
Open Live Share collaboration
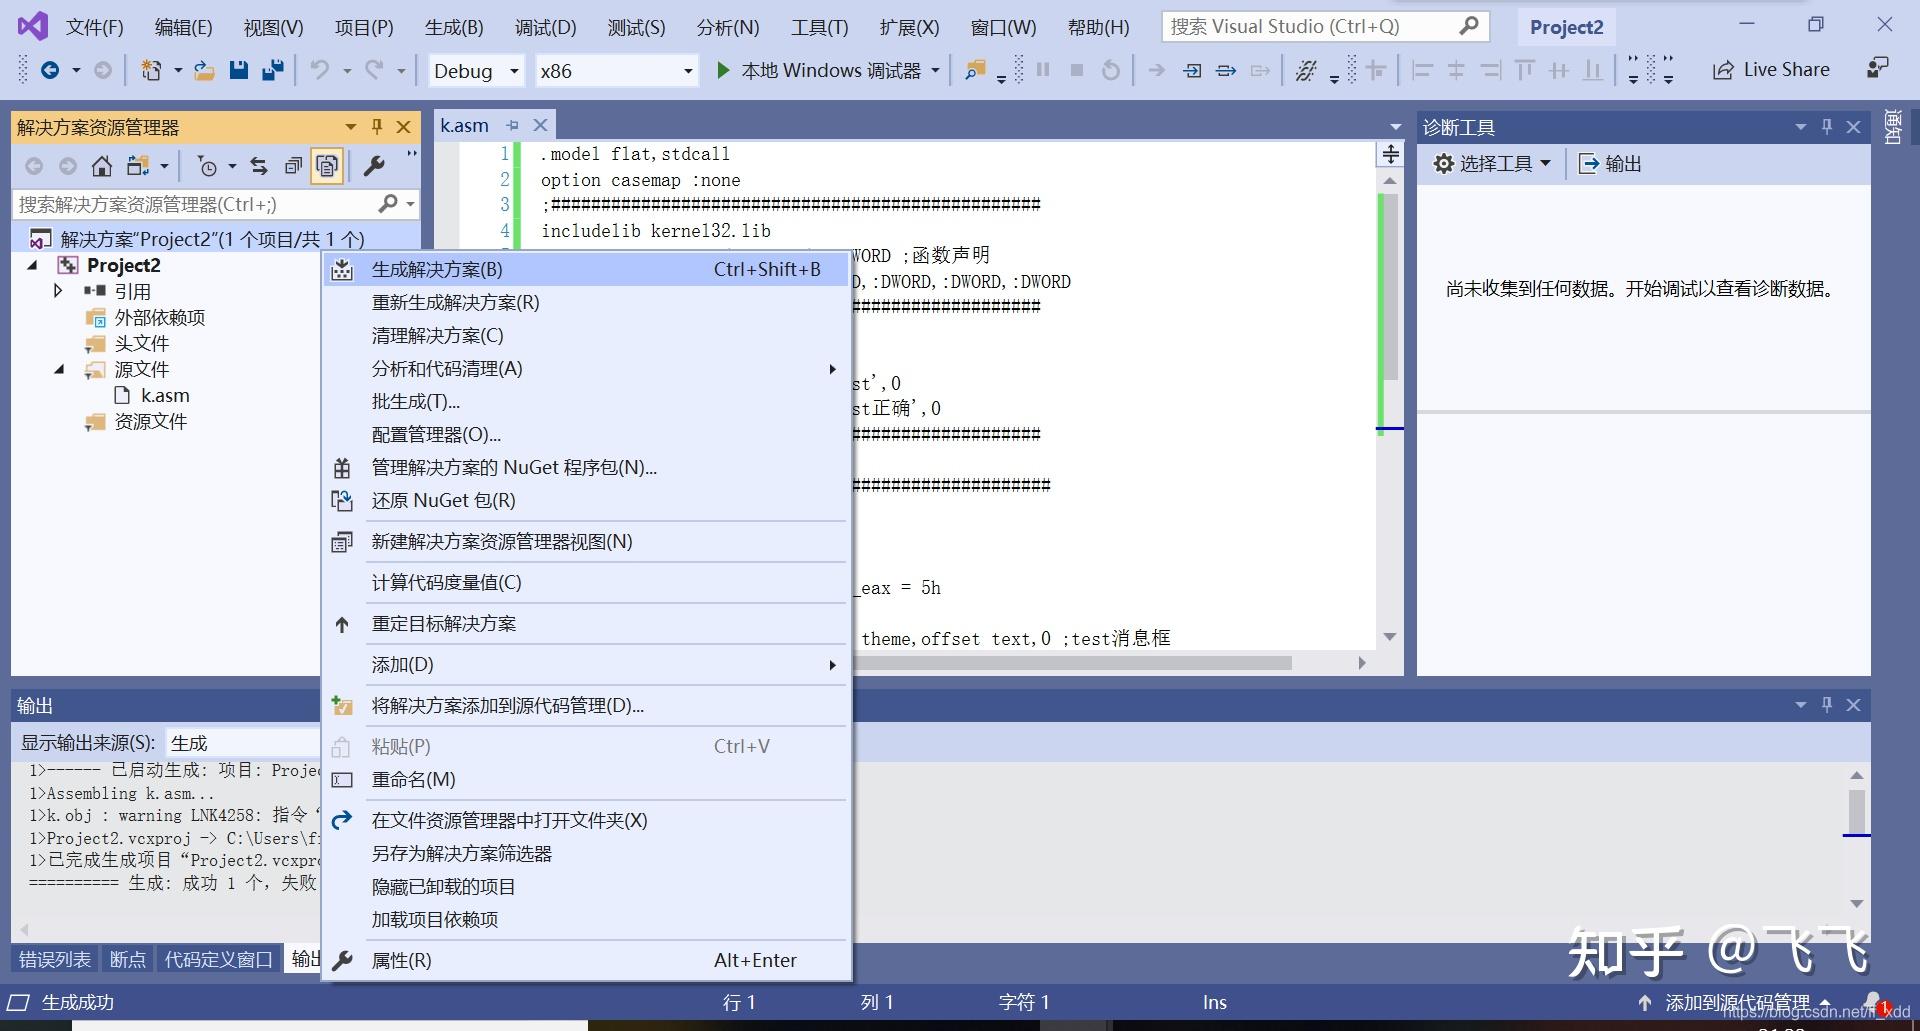click(x=1772, y=69)
